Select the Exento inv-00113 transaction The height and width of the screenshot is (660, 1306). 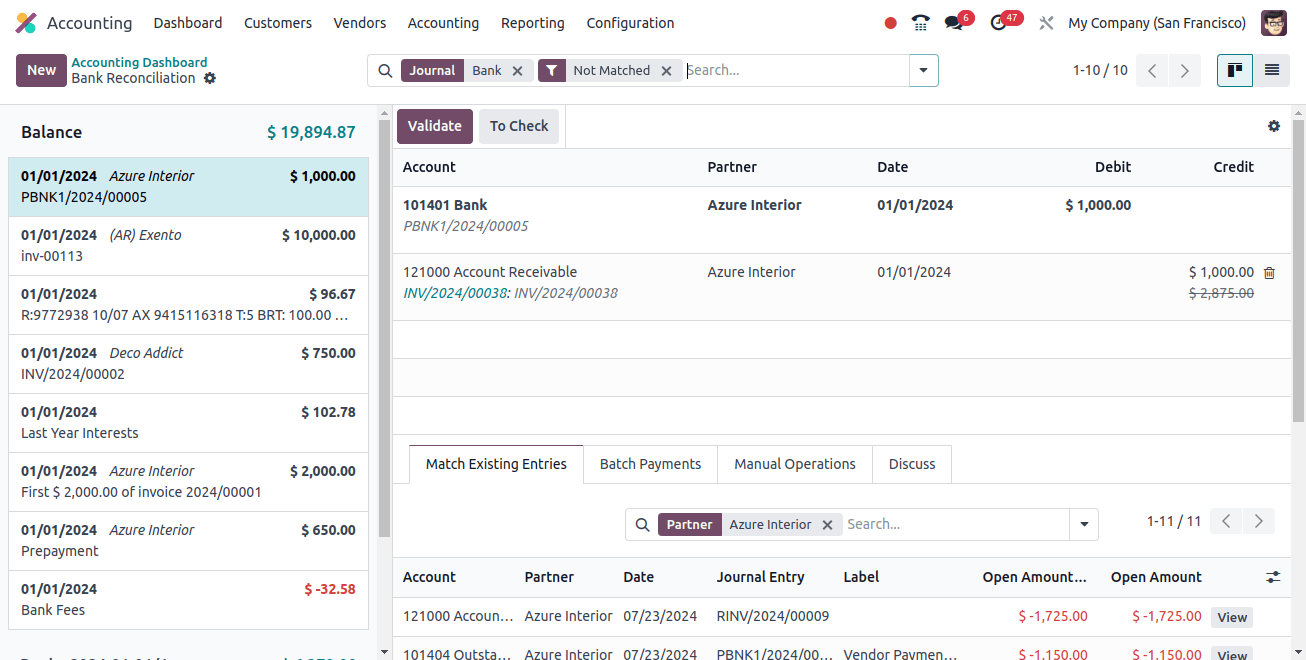188,246
